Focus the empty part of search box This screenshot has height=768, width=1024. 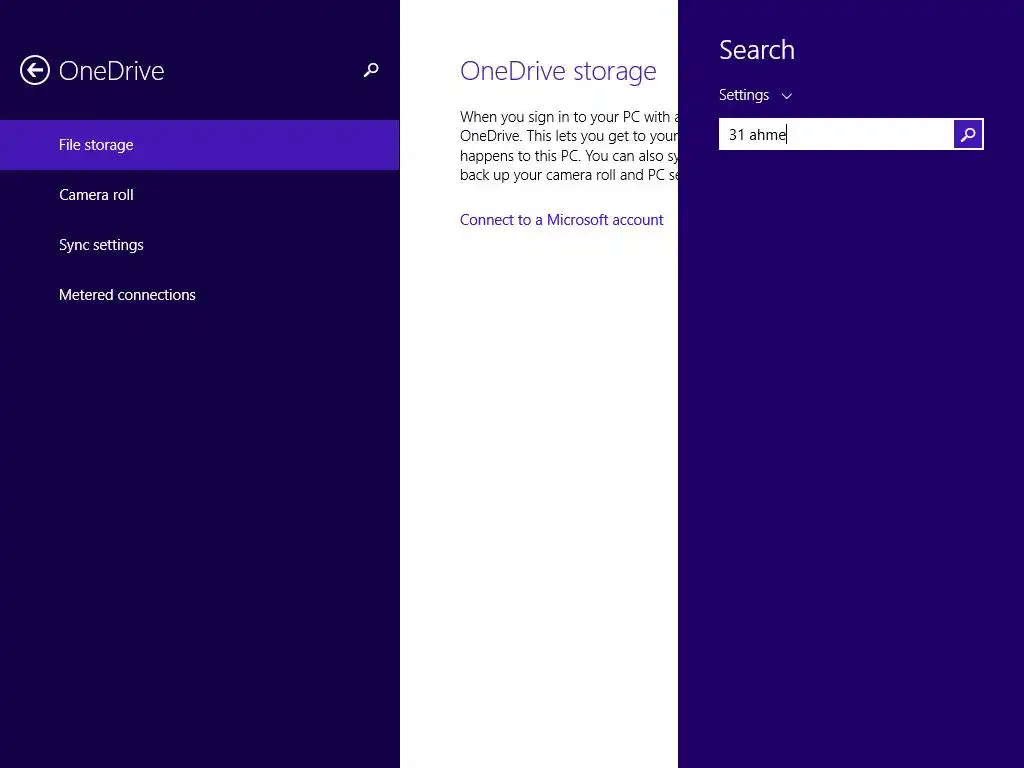[870, 135]
